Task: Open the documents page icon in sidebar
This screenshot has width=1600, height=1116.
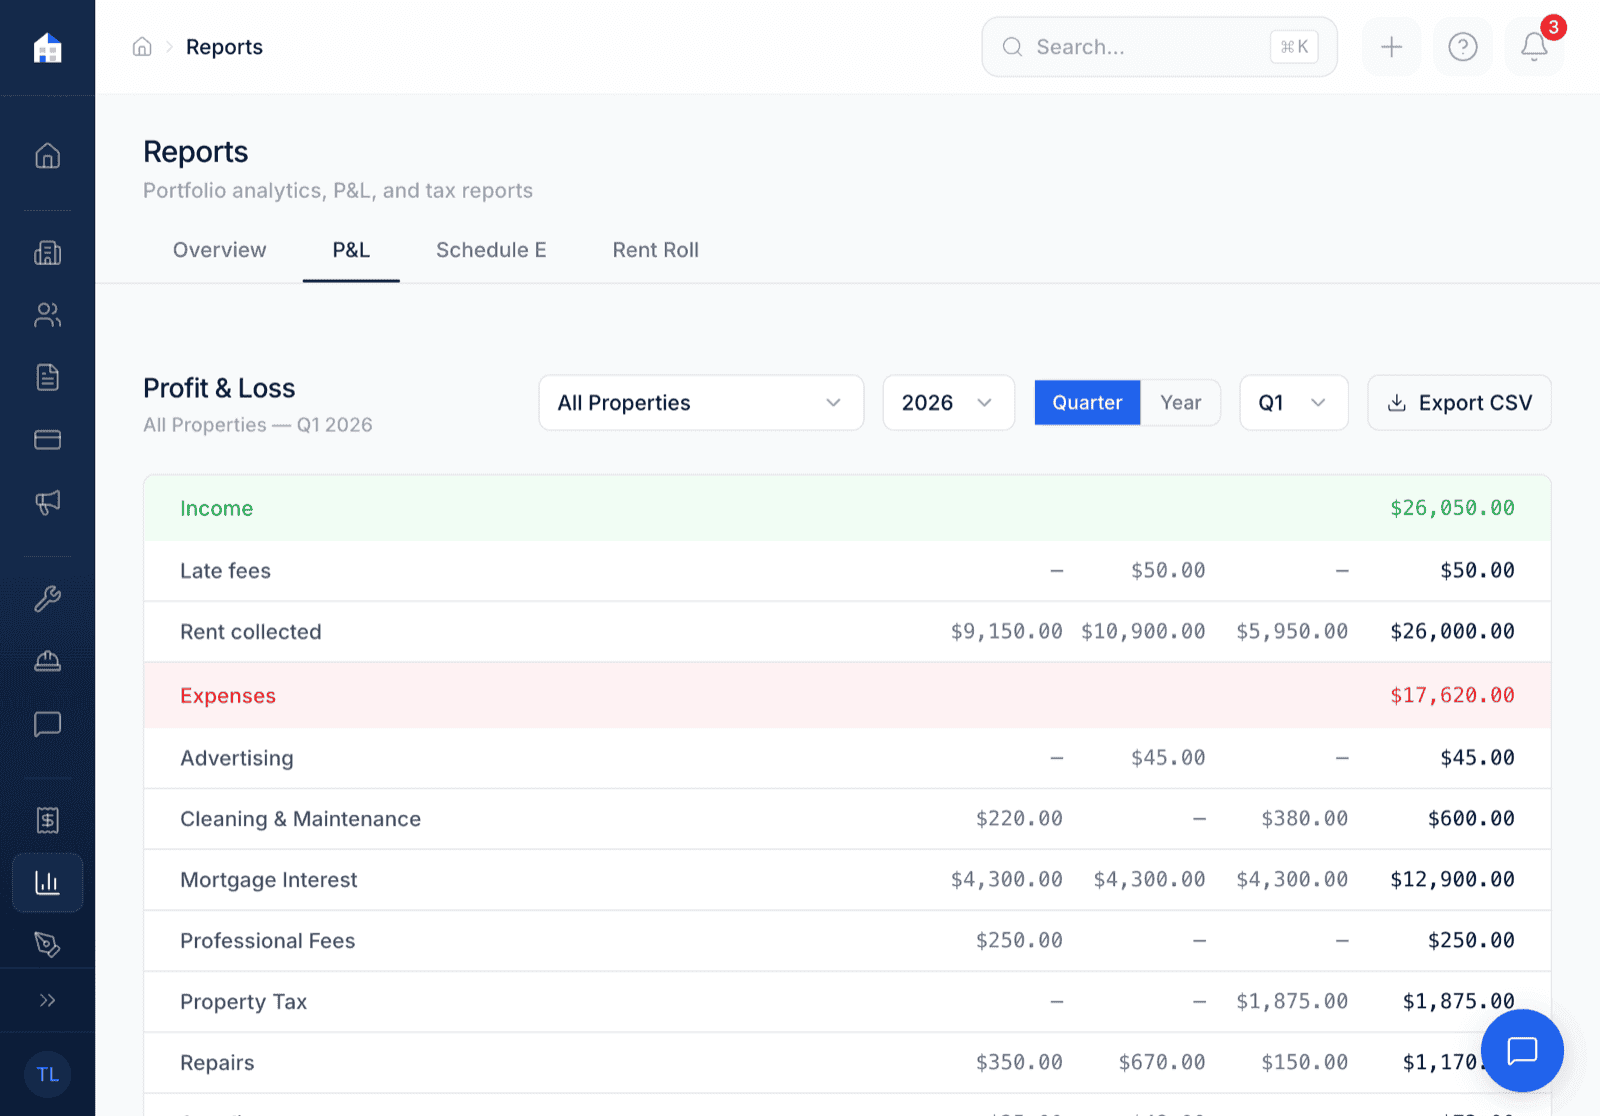Action: click(47, 377)
